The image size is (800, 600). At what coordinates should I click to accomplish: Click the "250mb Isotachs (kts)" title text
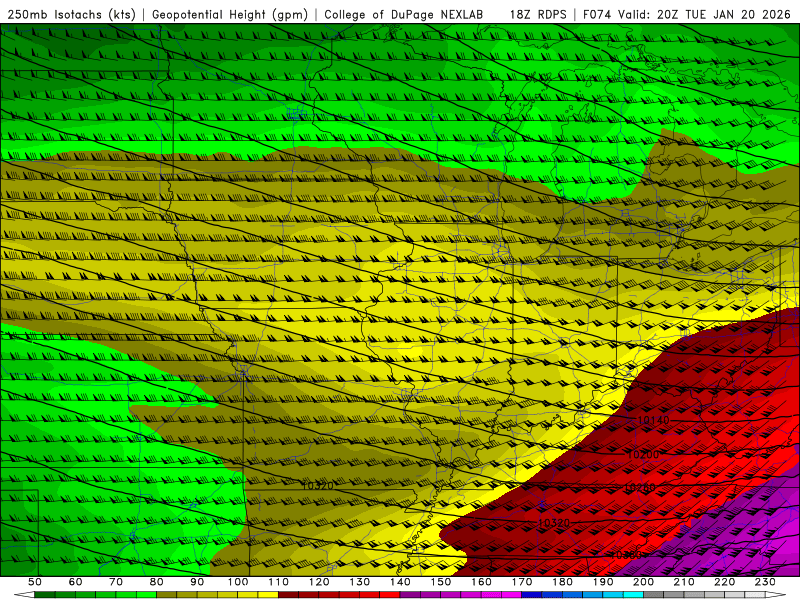pyautogui.click(x=71, y=15)
